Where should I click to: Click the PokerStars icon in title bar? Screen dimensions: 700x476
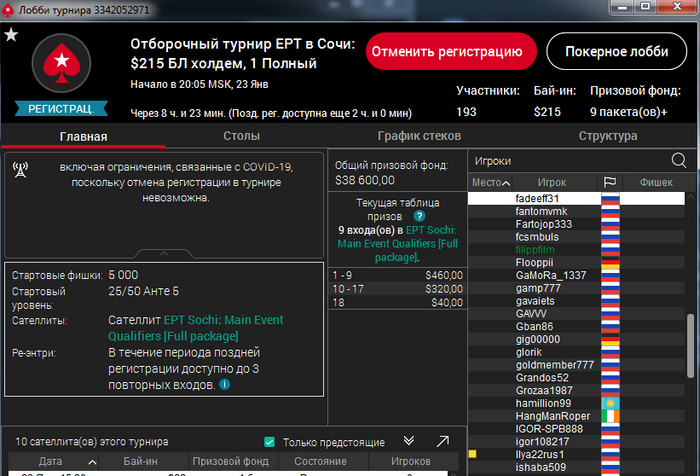8,10
